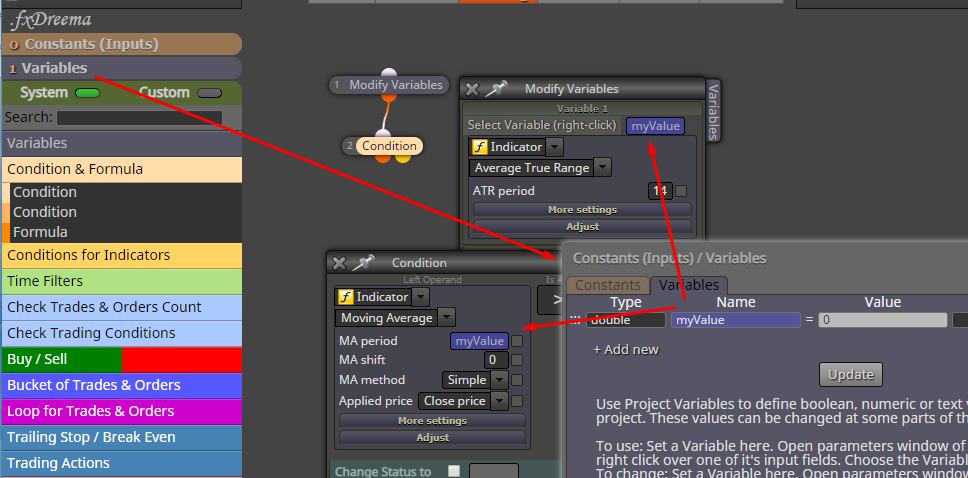Pin the Condition parameters panel
This screenshot has width=968, height=478.
[363, 263]
